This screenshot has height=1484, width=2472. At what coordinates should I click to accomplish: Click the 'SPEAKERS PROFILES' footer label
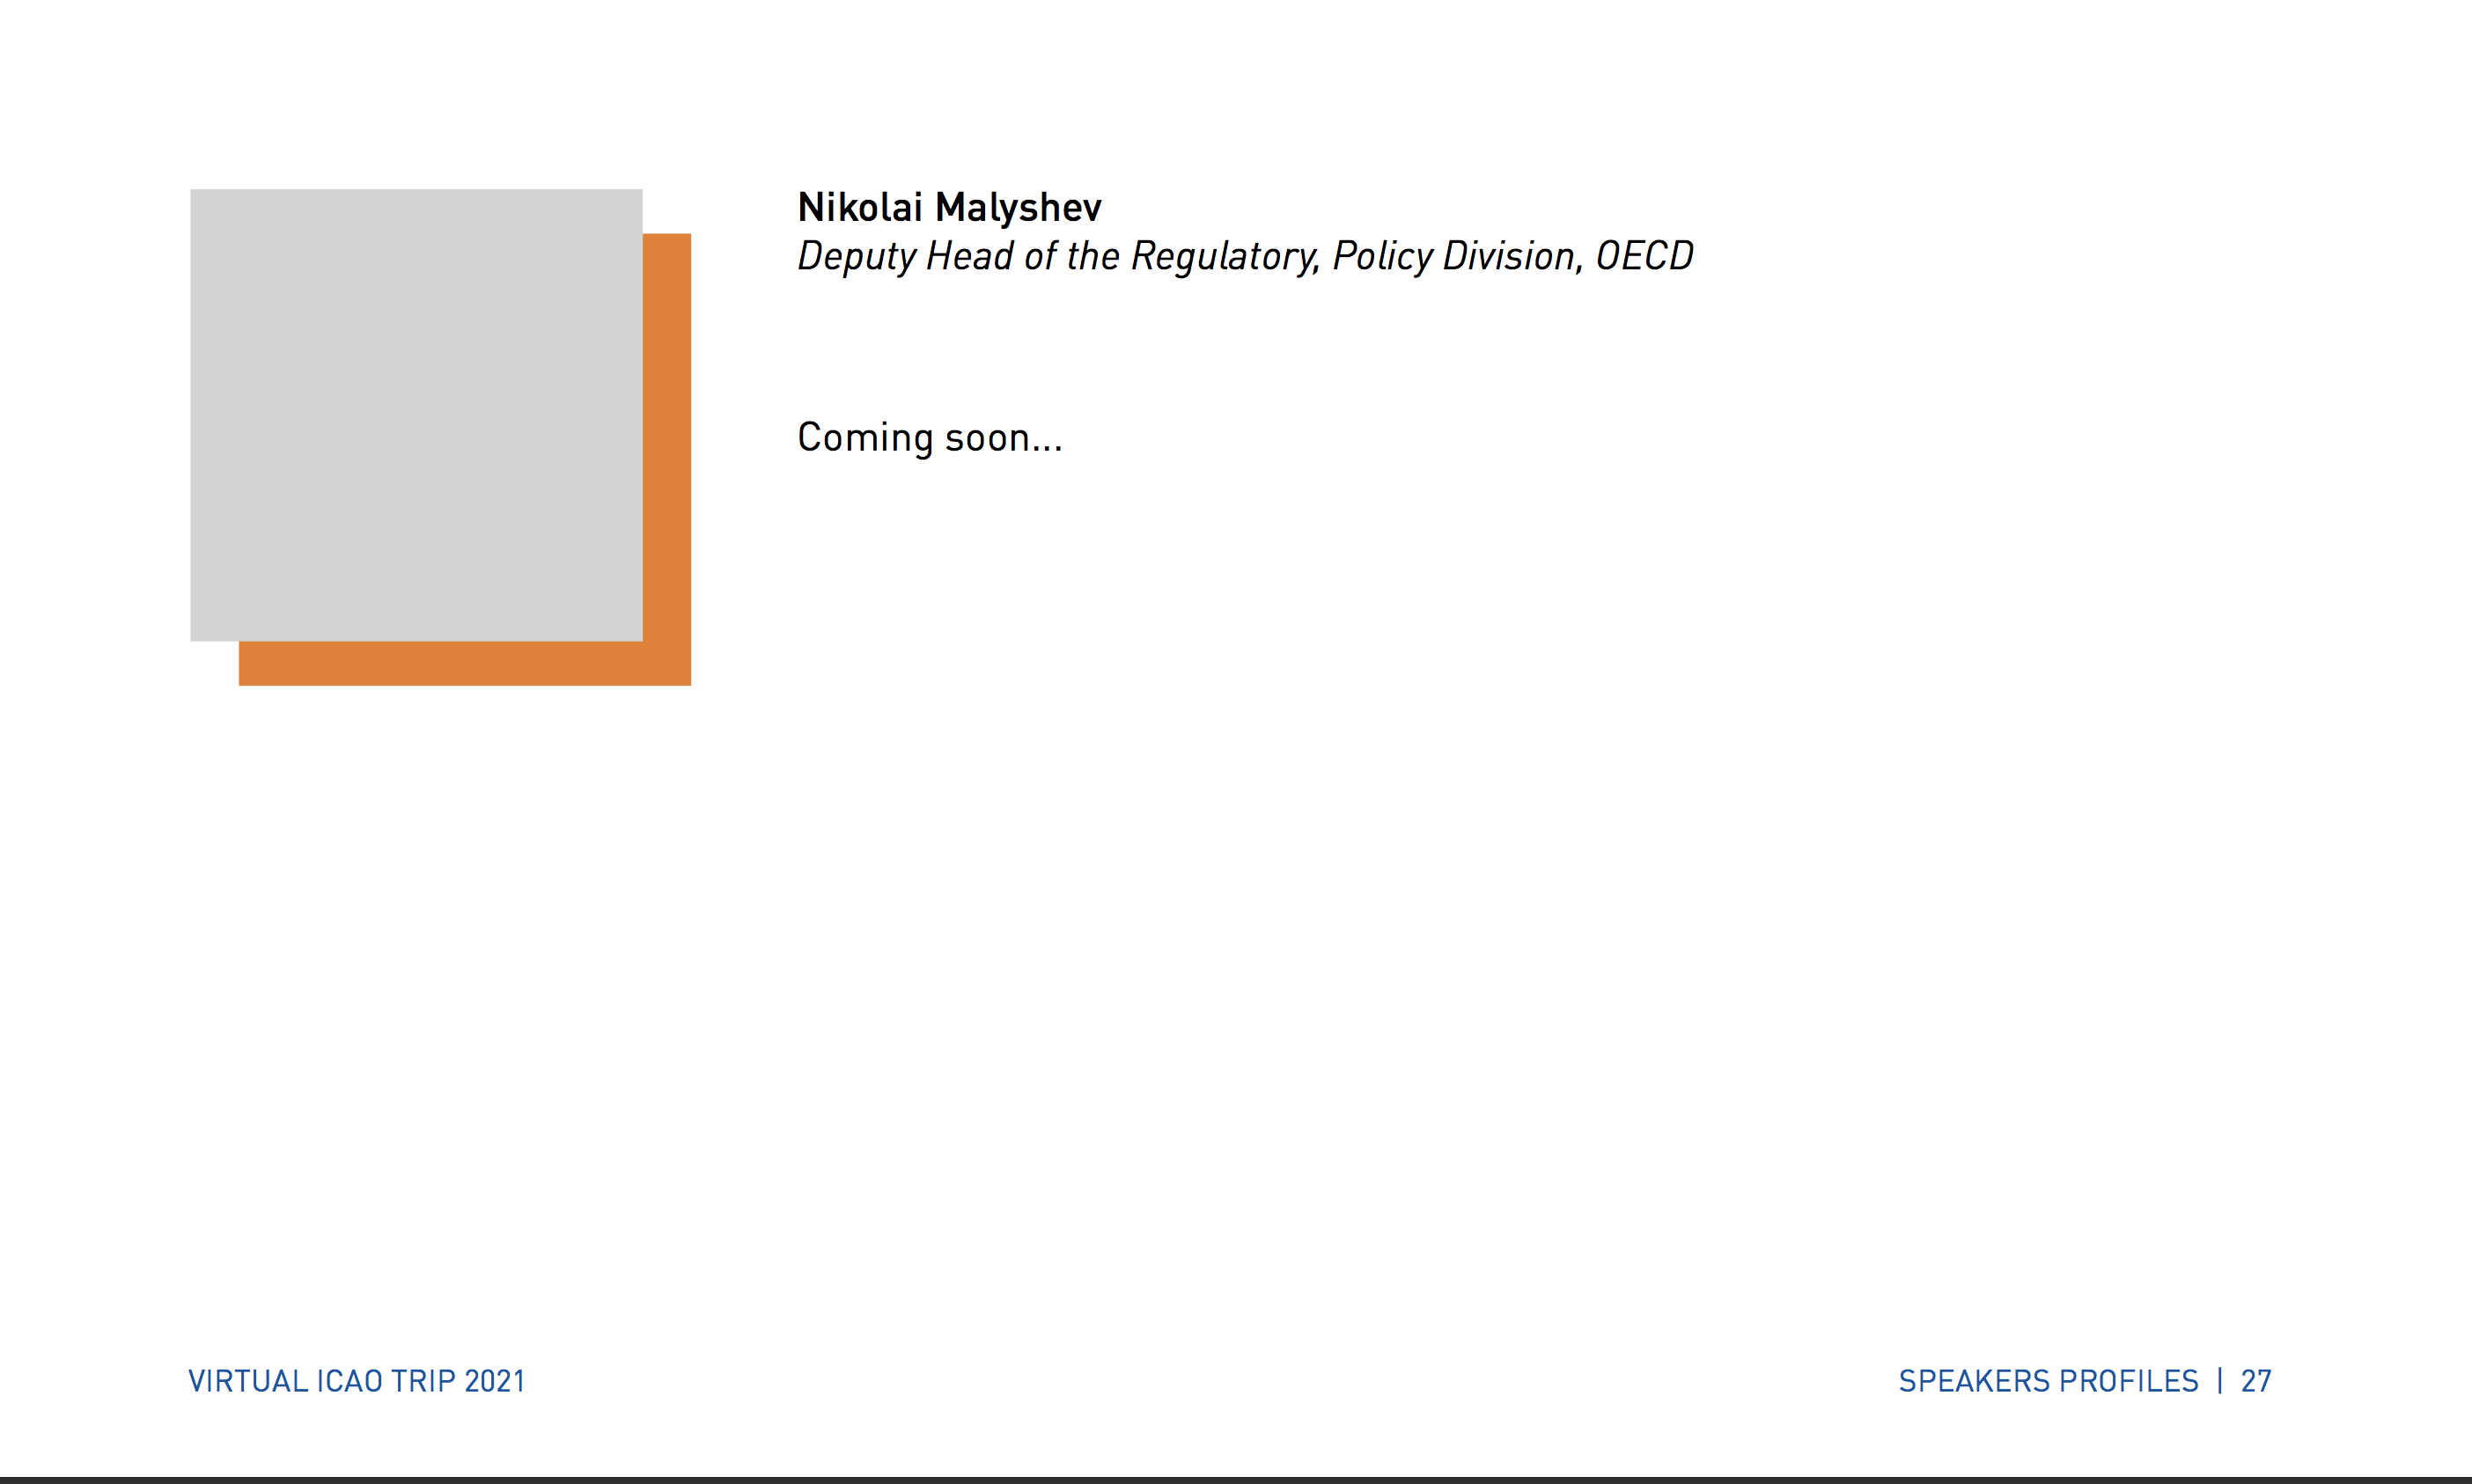[2048, 1381]
